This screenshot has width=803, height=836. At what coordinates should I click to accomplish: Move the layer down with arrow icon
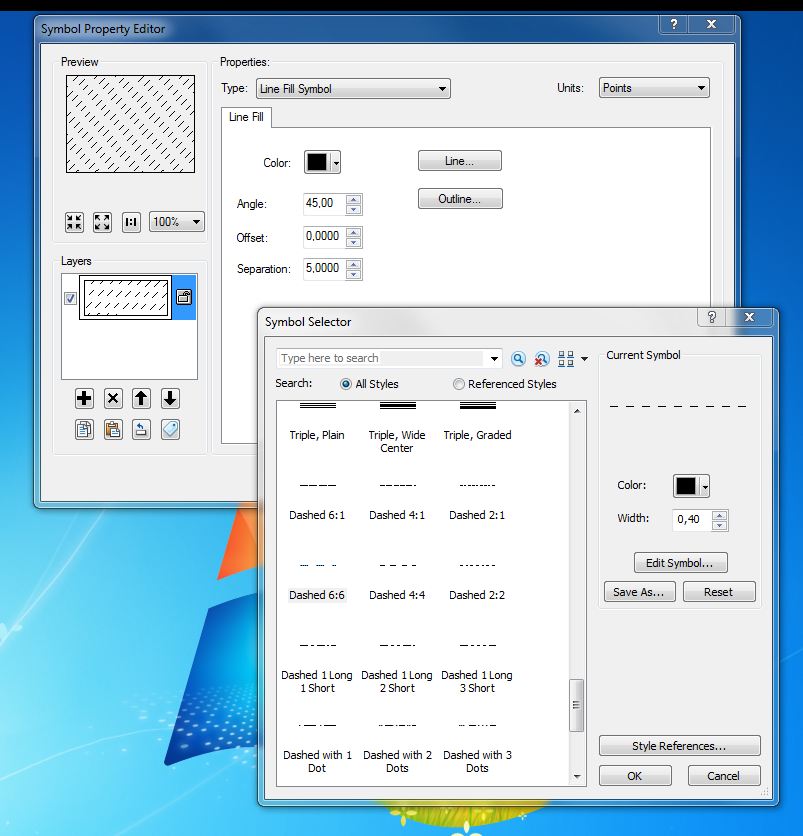tap(170, 398)
